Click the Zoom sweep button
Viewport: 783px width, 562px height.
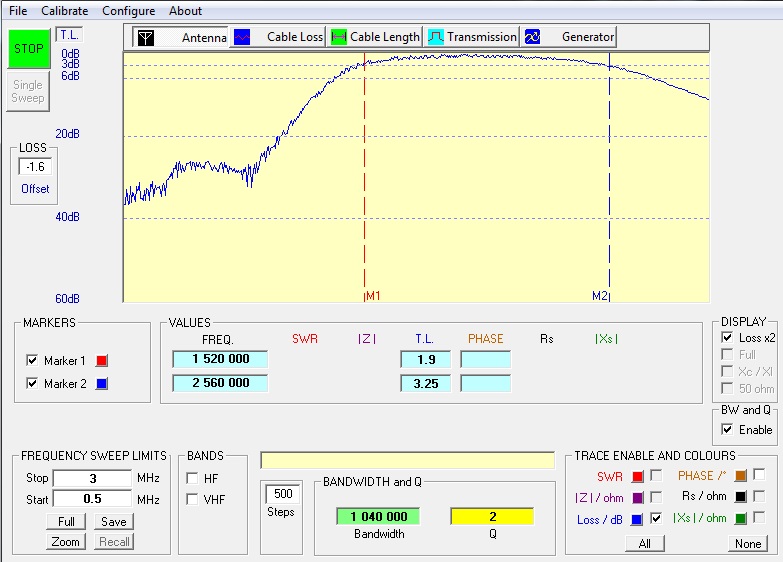65,541
